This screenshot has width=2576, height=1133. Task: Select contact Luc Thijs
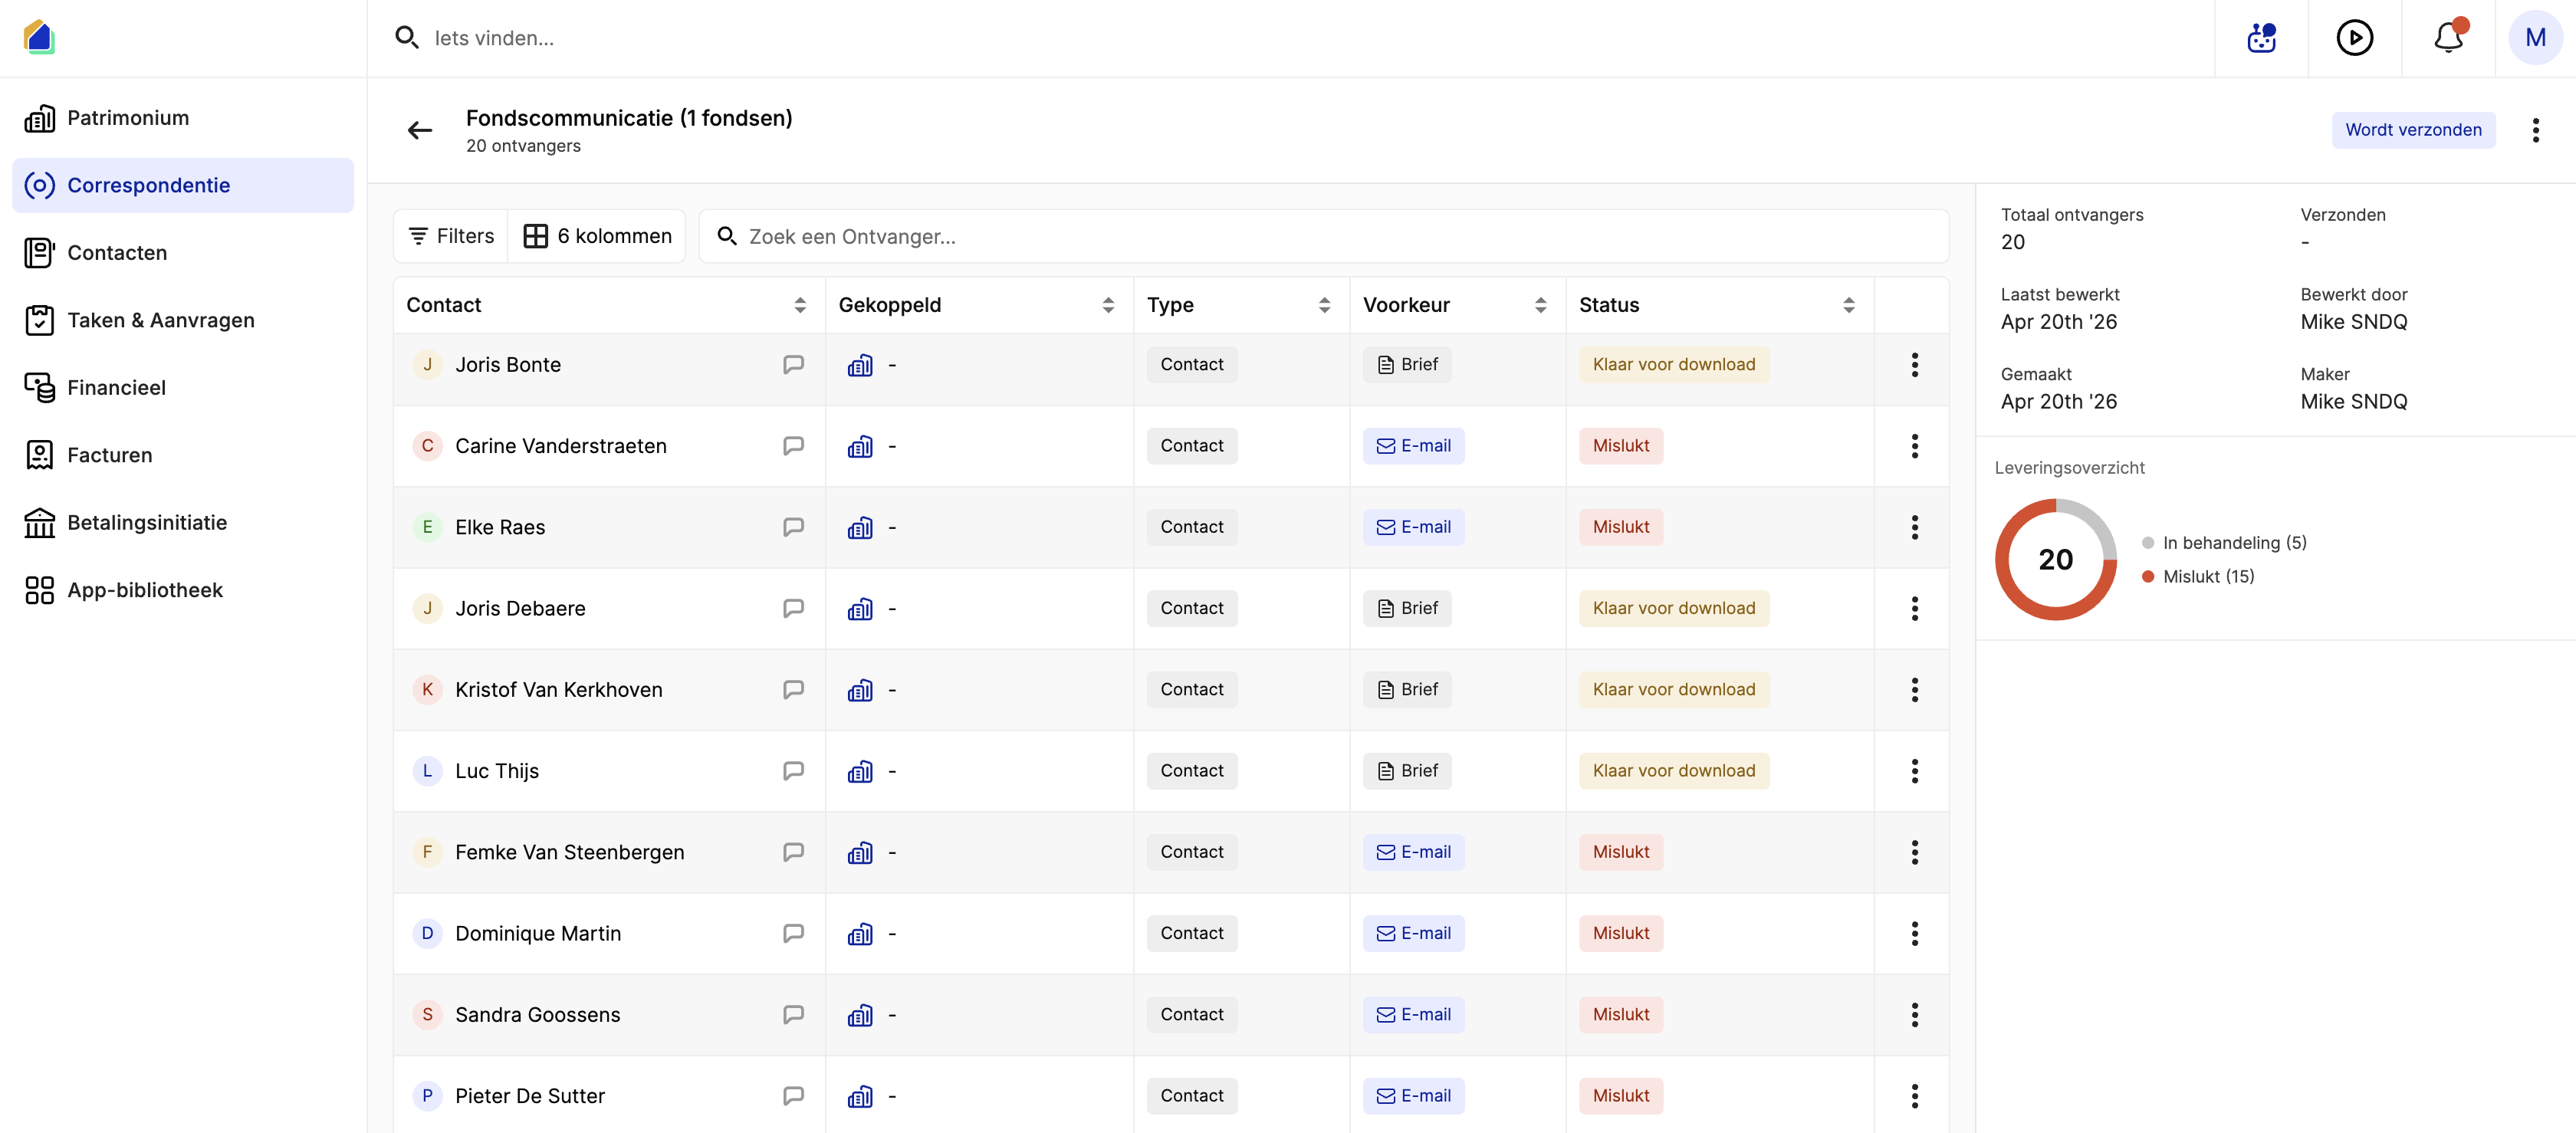pos(497,771)
